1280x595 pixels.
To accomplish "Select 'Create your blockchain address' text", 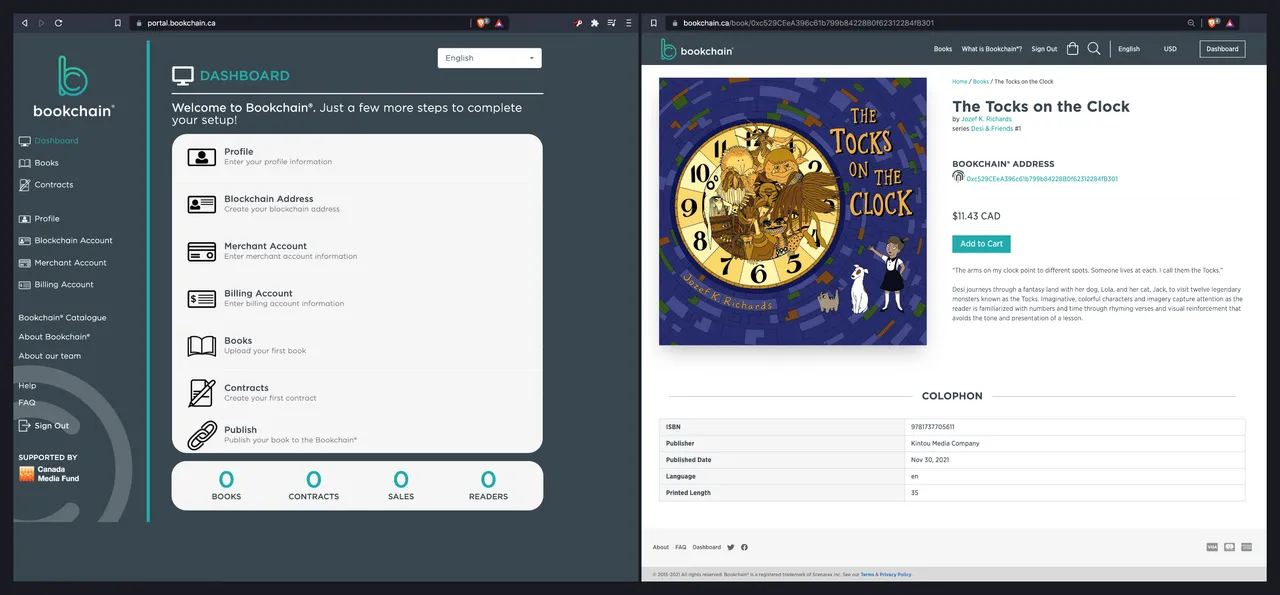I will [x=282, y=209].
